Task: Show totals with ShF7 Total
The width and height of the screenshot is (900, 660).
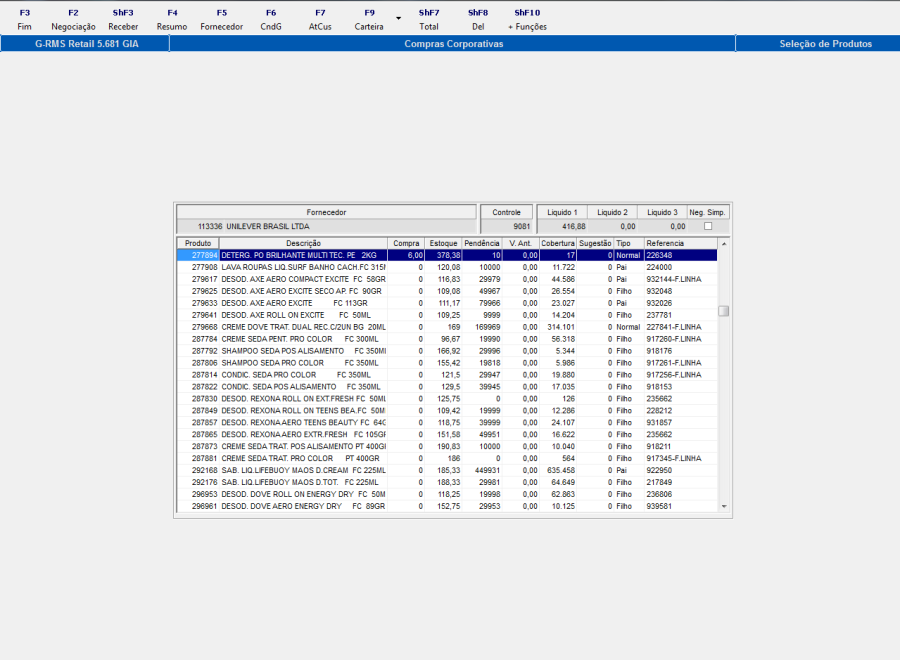Action: pos(429,20)
